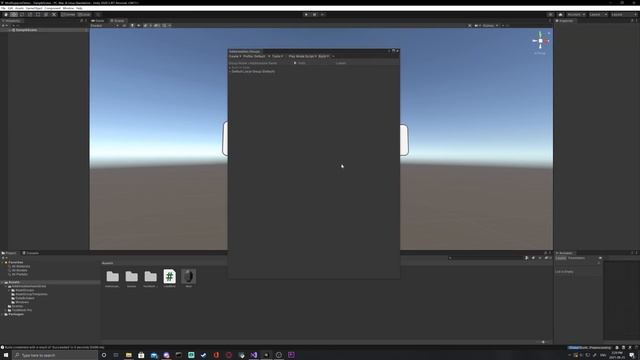Open the Edit menu
Image resolution: width=640 pixels, height=360 pixels.
click(10, 8)
